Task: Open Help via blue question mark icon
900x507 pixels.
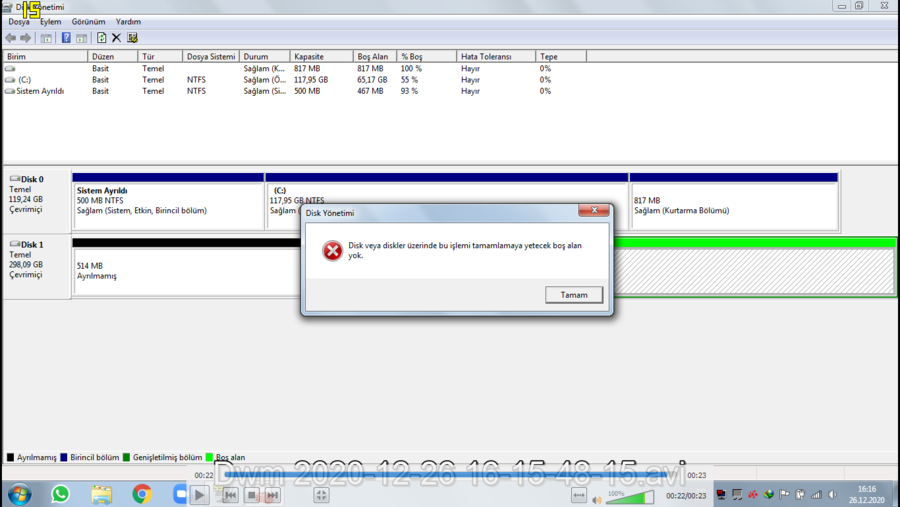Action: (66, 38)
